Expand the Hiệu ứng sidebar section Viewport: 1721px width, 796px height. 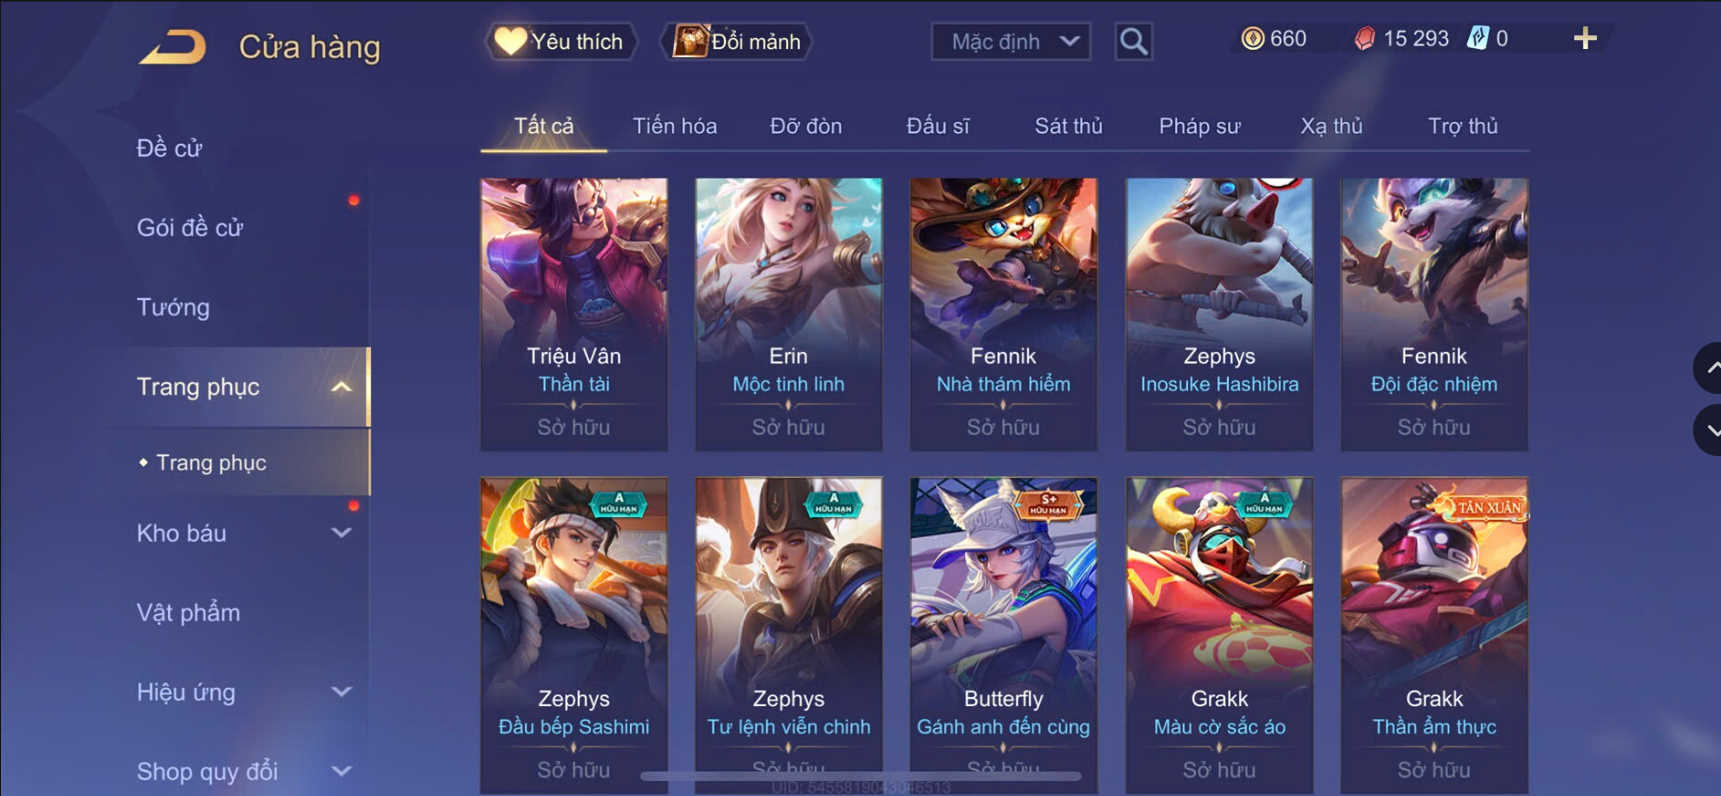click(341, 692)
